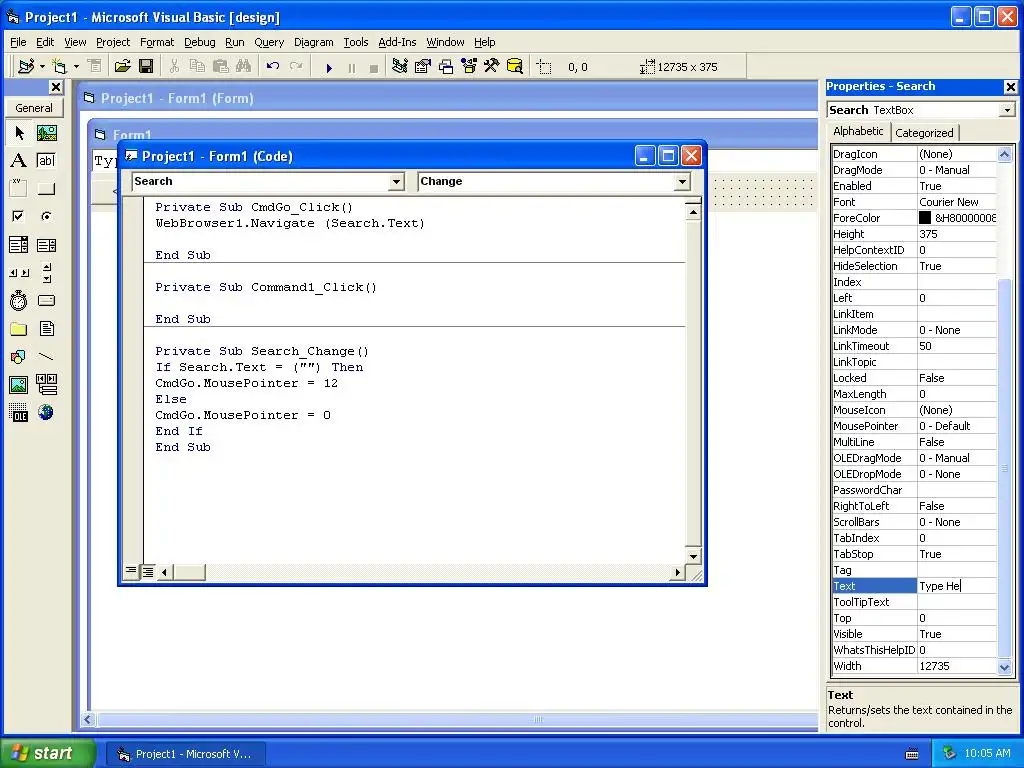Click the Open Project folder icon
This screenshot has width=1024, height=768.
pos(122,67)
